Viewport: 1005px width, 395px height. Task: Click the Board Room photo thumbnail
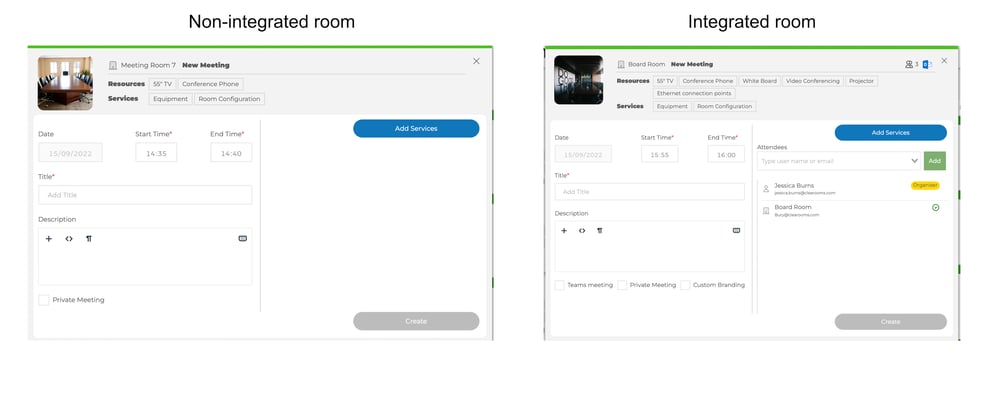point(578,80)
